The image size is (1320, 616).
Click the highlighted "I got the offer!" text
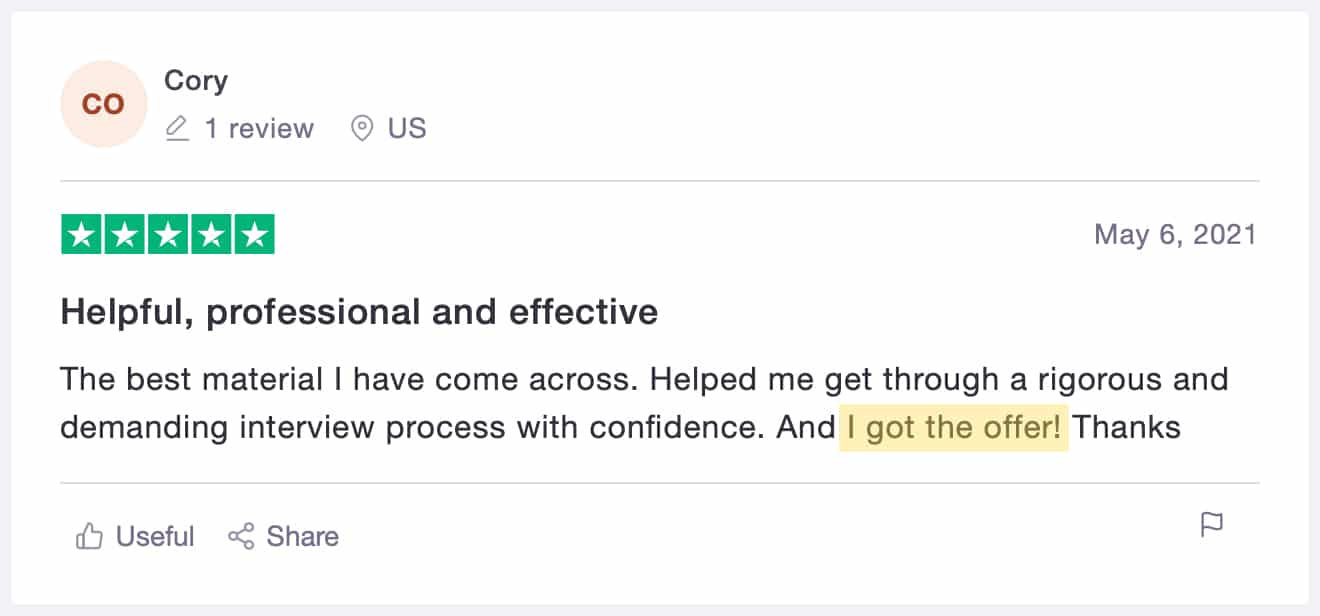tap(953, 428)
